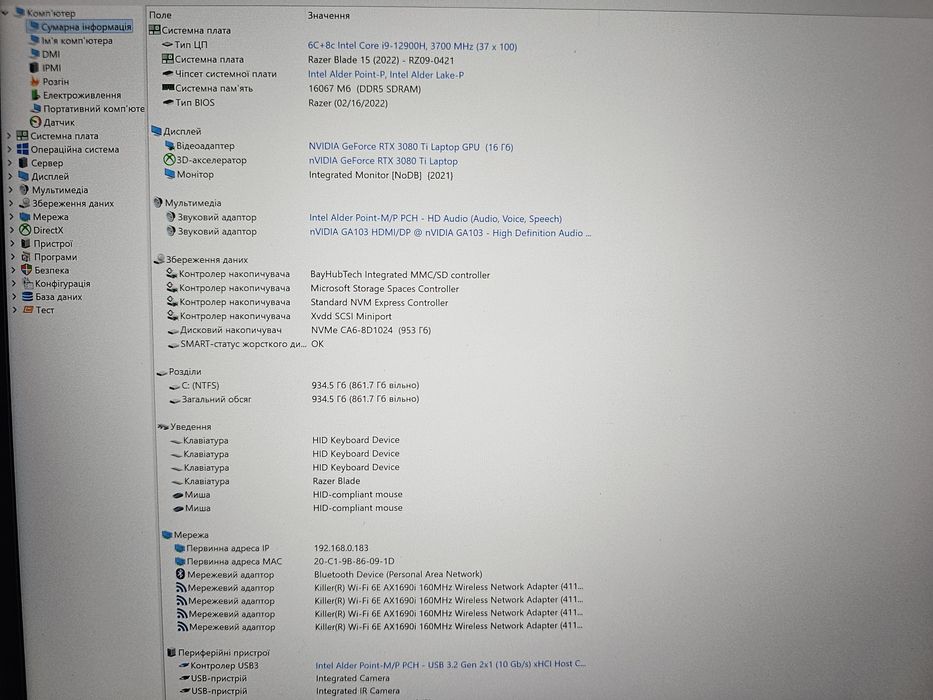The image size is (933, 700).
Task: Click the Програми sidebar icon
Action: [x=26, y=257]
